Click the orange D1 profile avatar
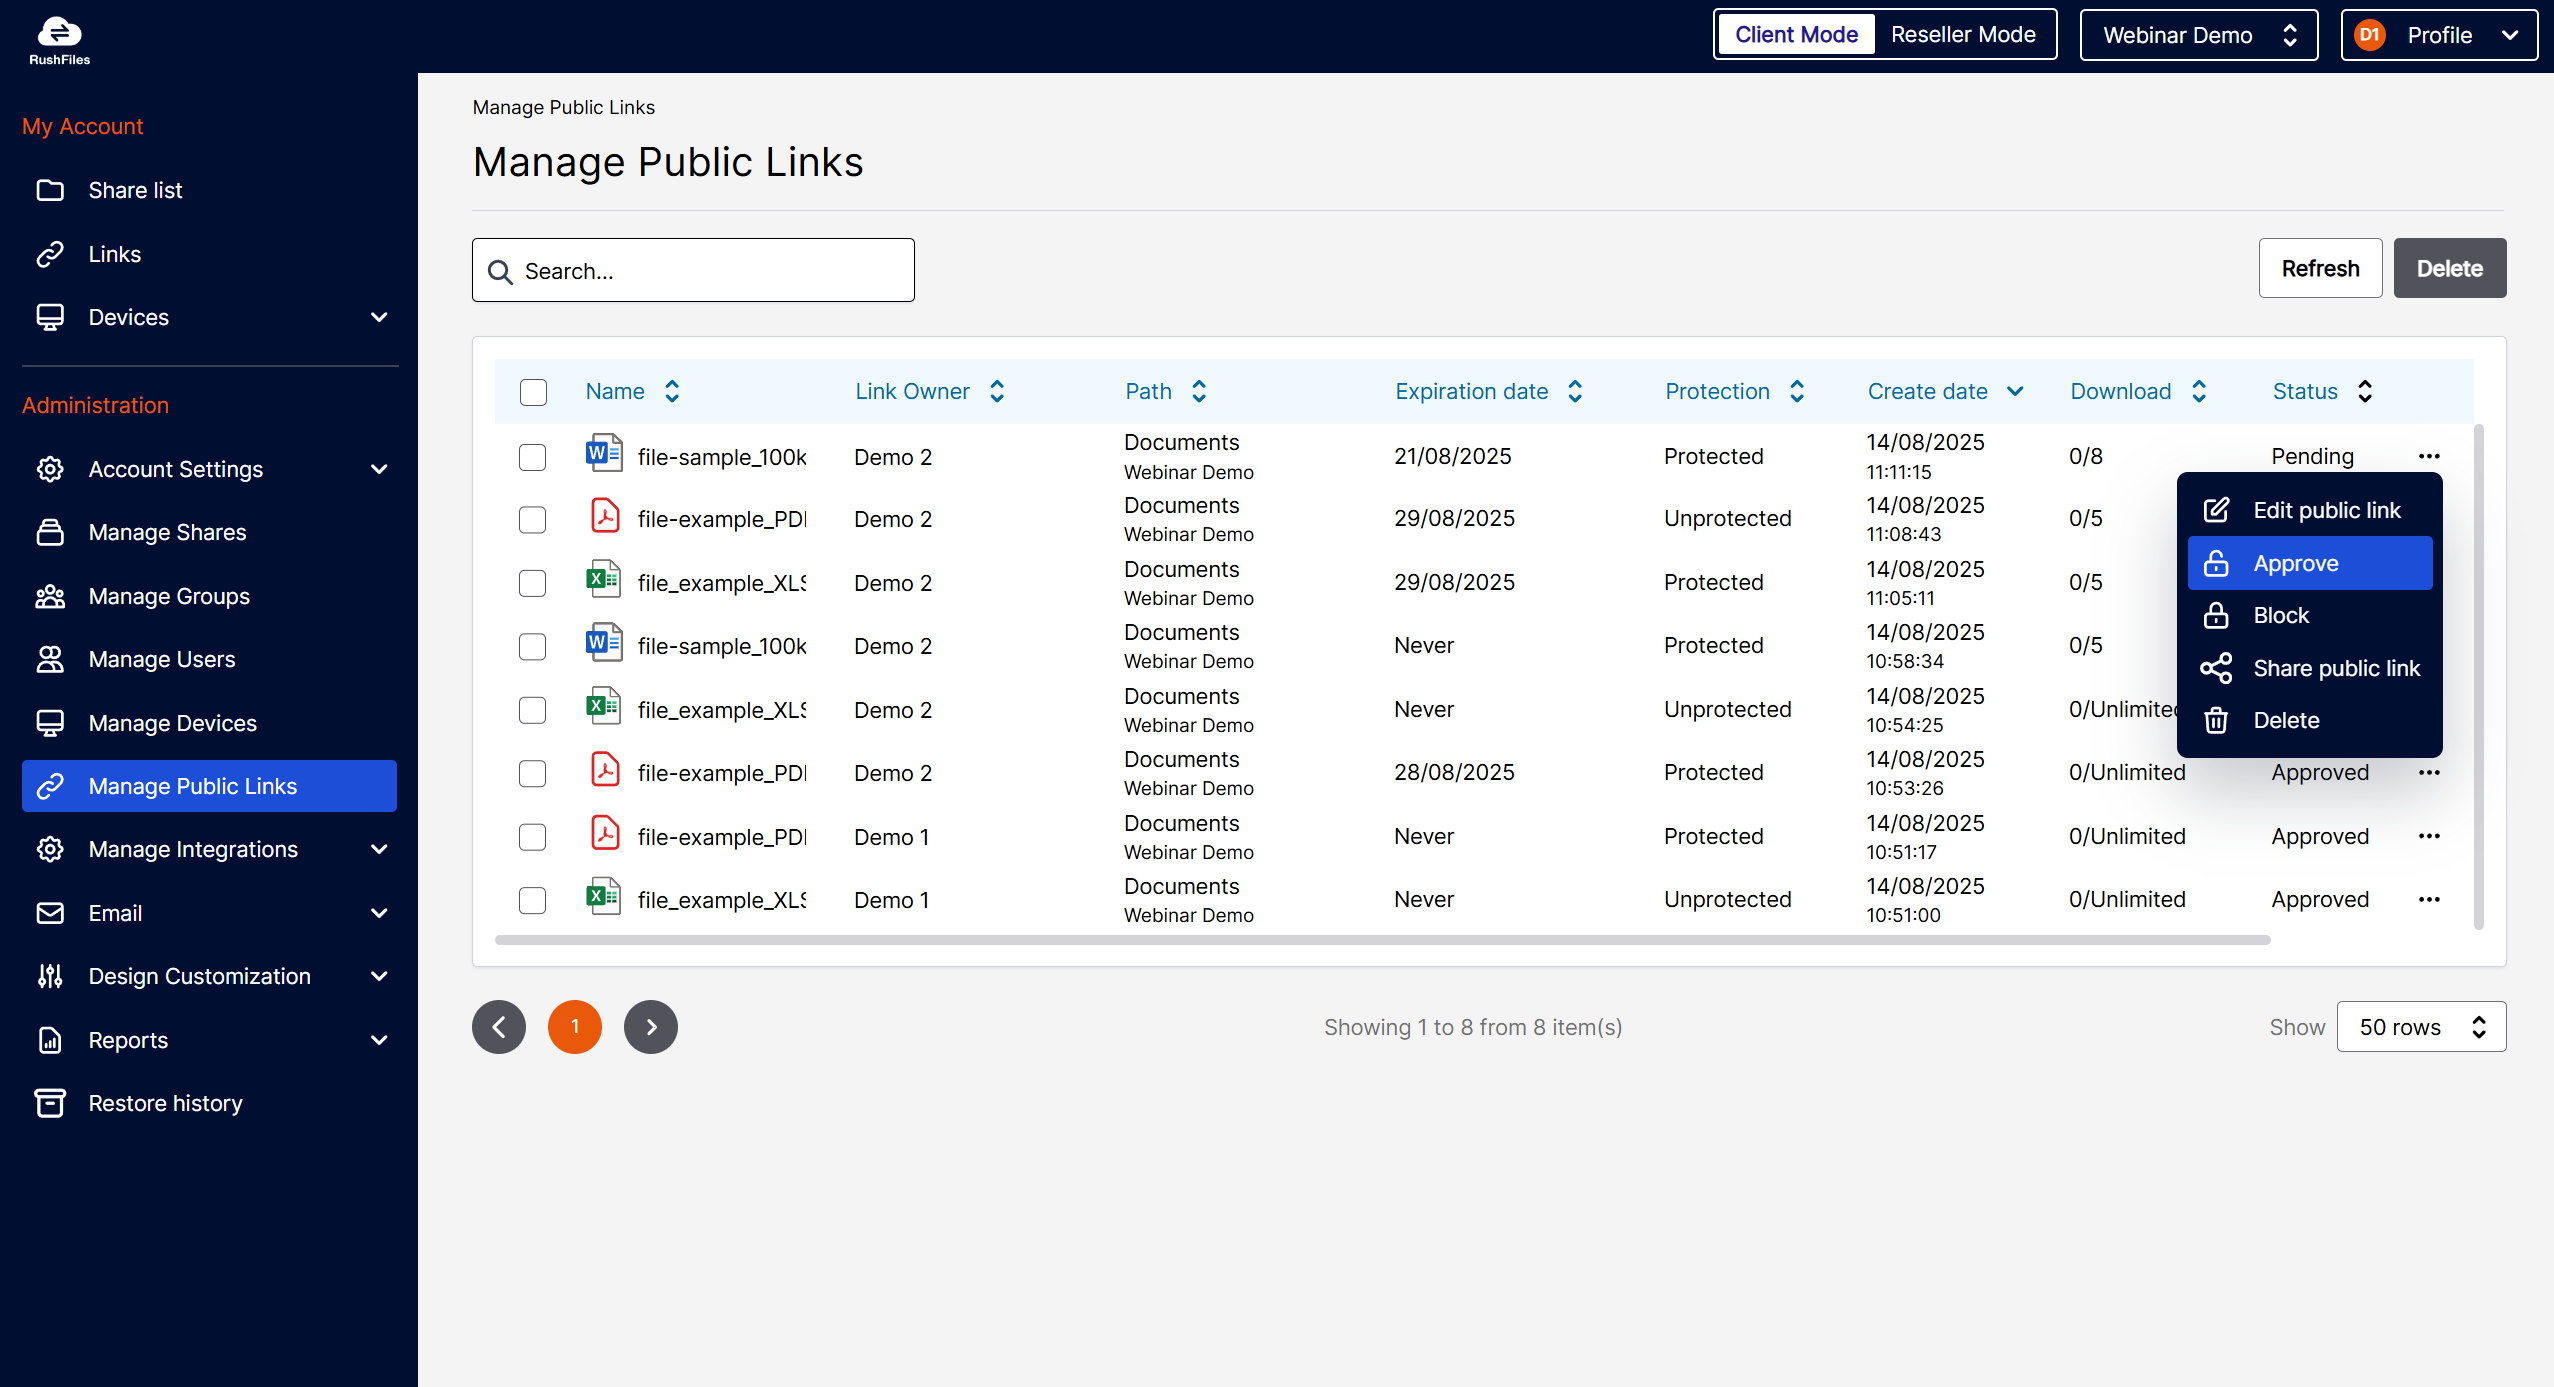The width and height of the screenshot is (2554, 1387). pos(2370,35)
